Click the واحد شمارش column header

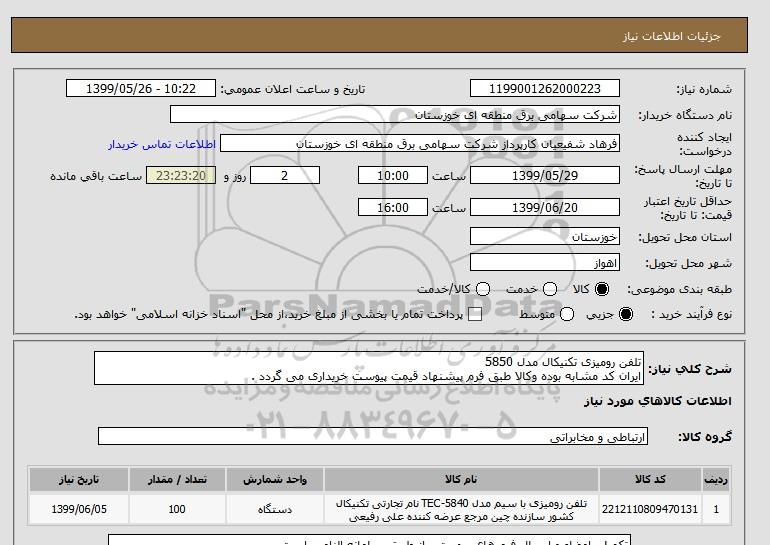[275, 479]
